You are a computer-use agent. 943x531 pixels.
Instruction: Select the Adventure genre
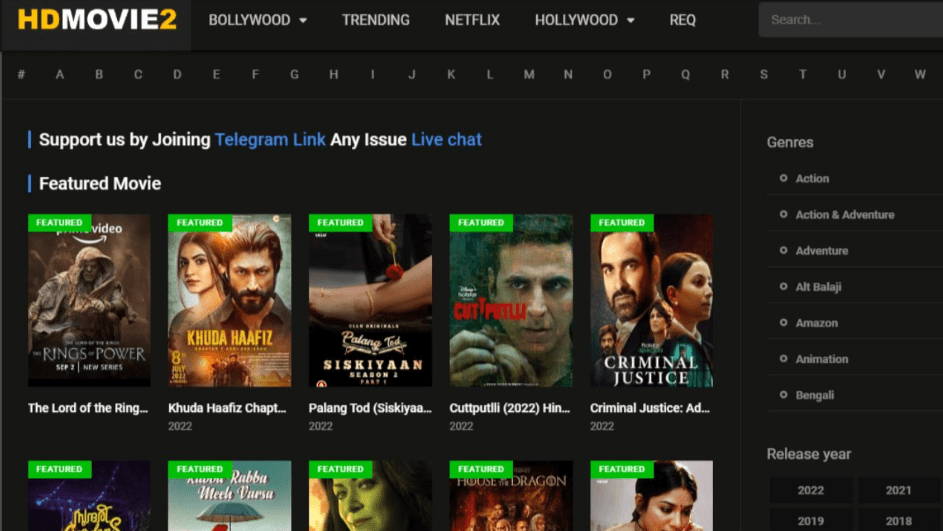pyautogui.click(x=822, y=251)
